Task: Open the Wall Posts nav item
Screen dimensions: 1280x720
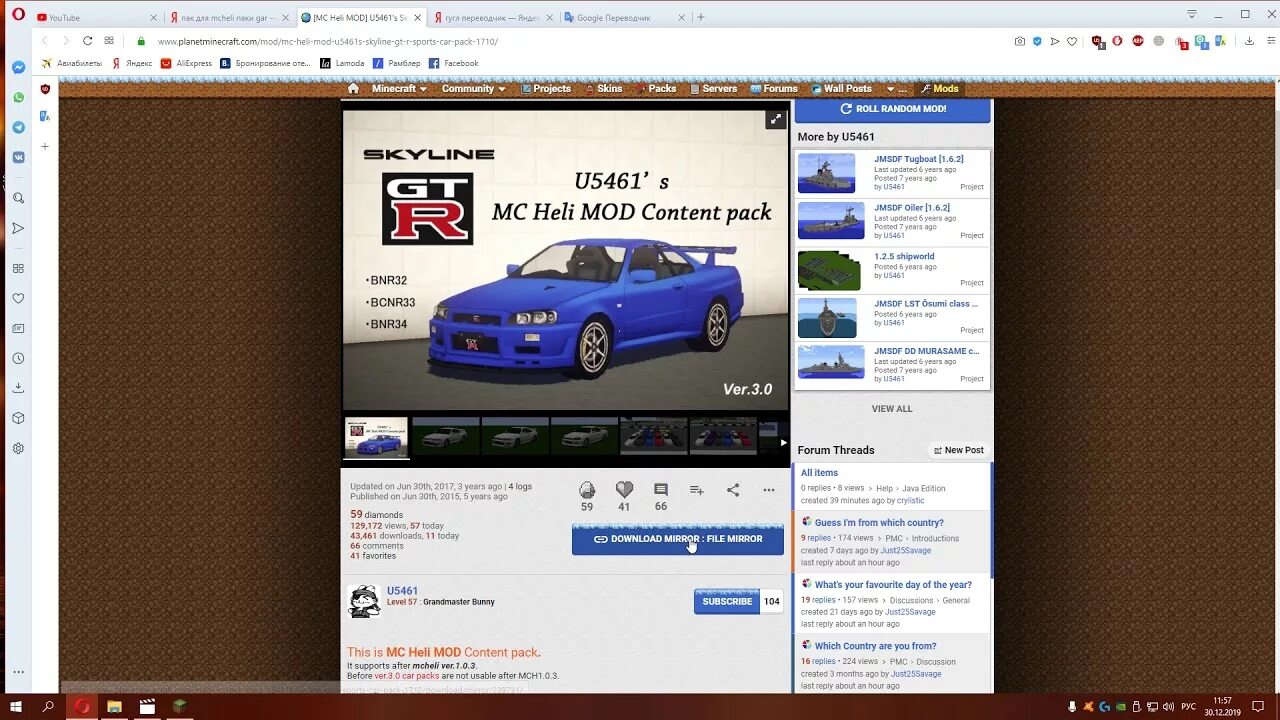Action: (841, 88)
